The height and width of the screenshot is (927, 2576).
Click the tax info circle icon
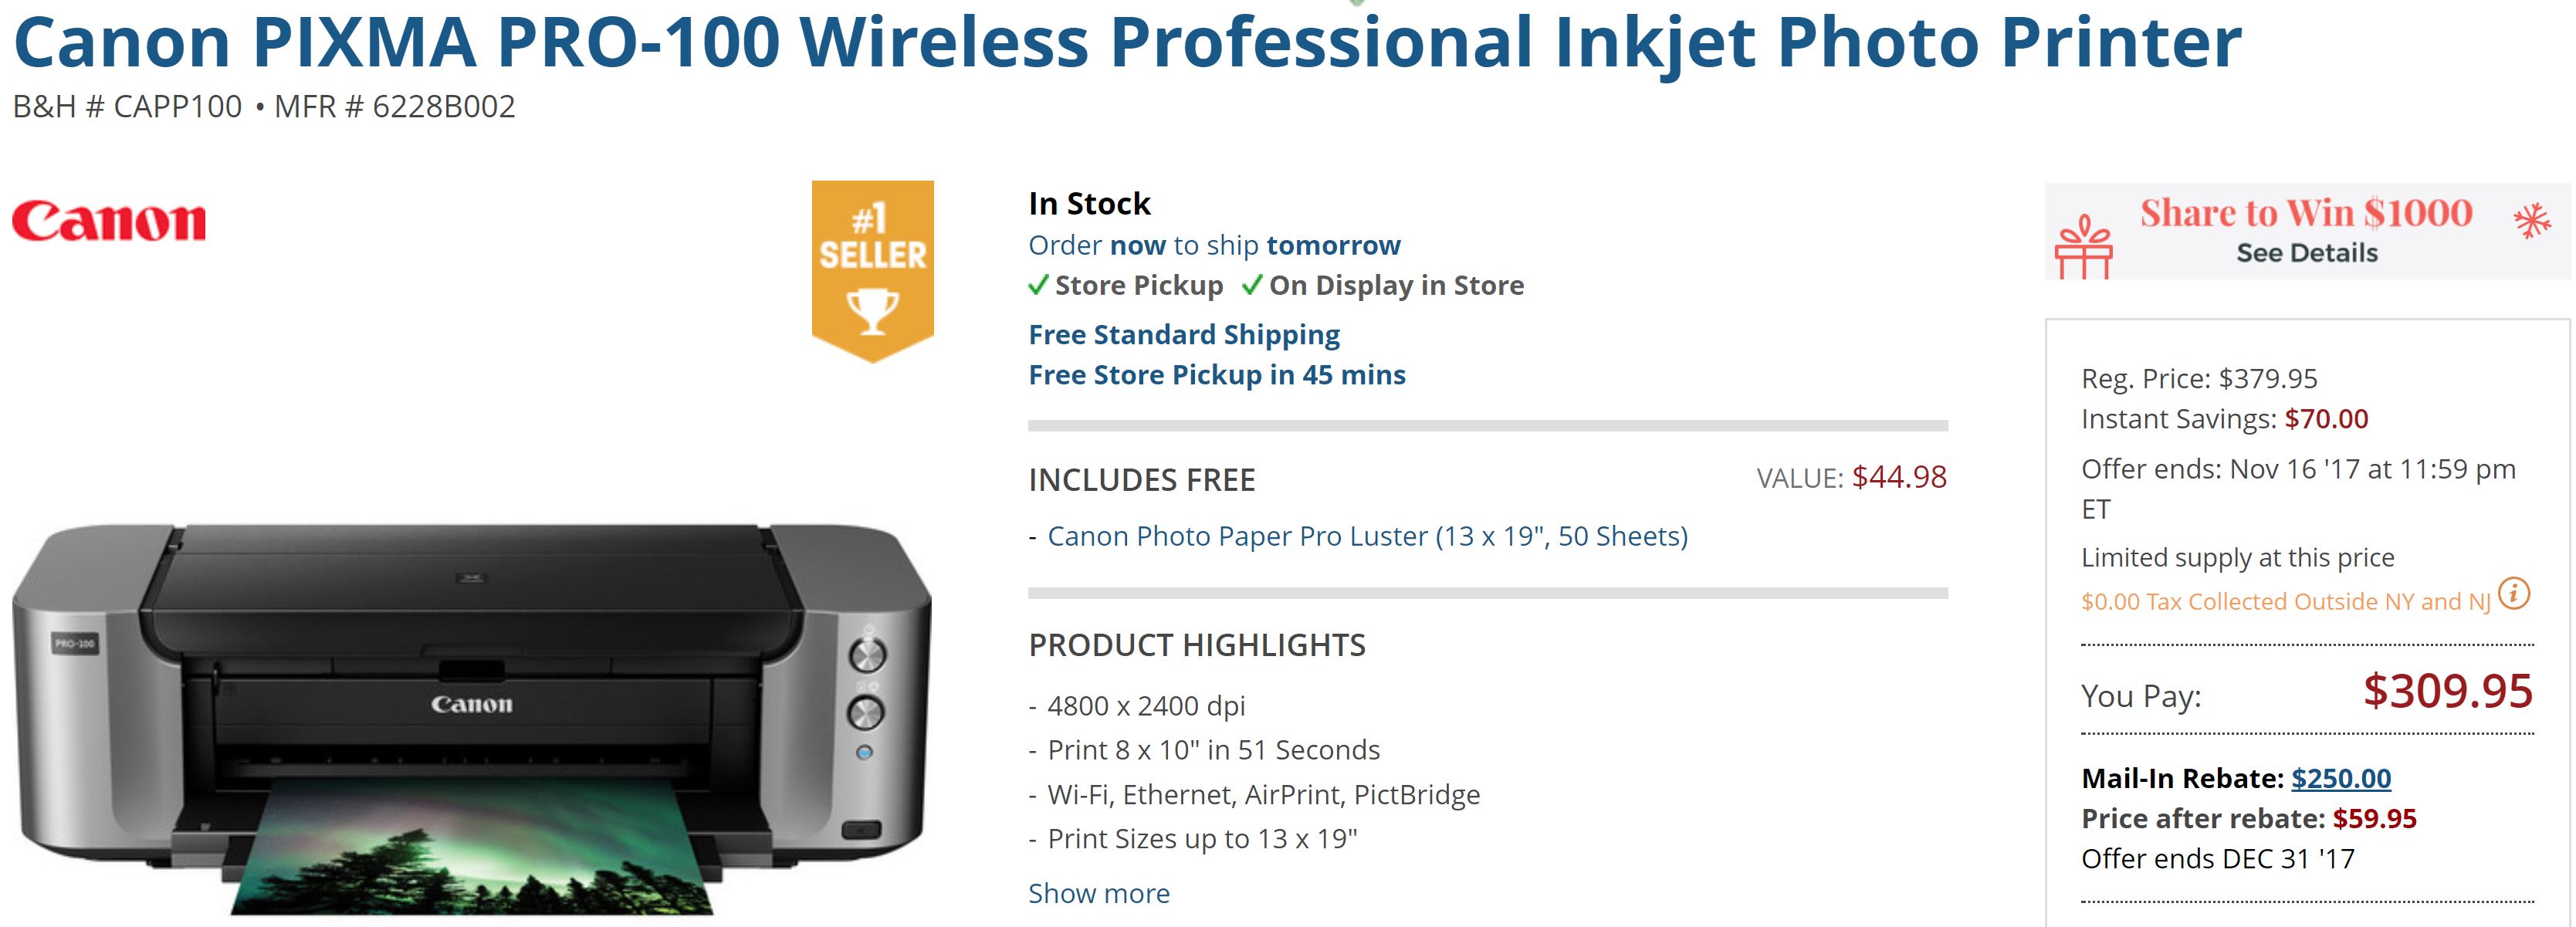coord(2513,594)
